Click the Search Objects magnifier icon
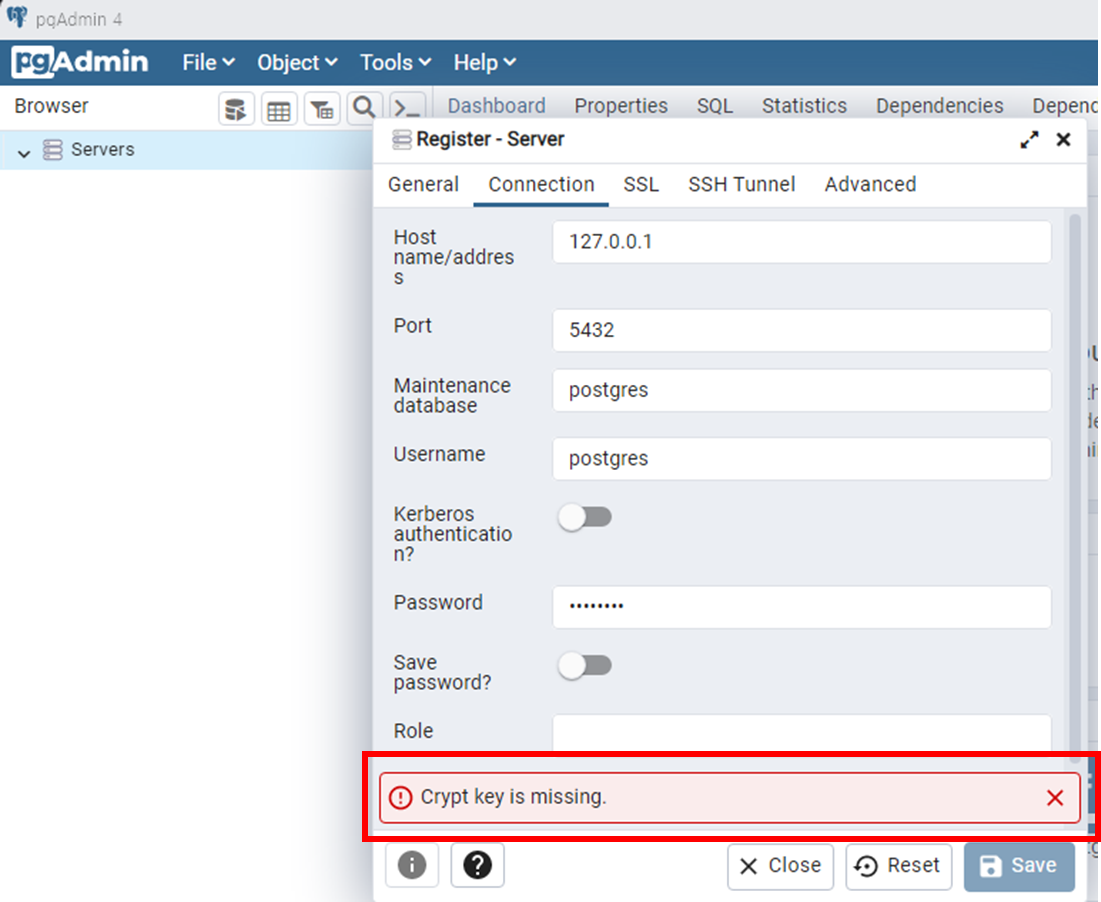The image size is (1101, 902). pyautogui.click(x=364, y=108)
